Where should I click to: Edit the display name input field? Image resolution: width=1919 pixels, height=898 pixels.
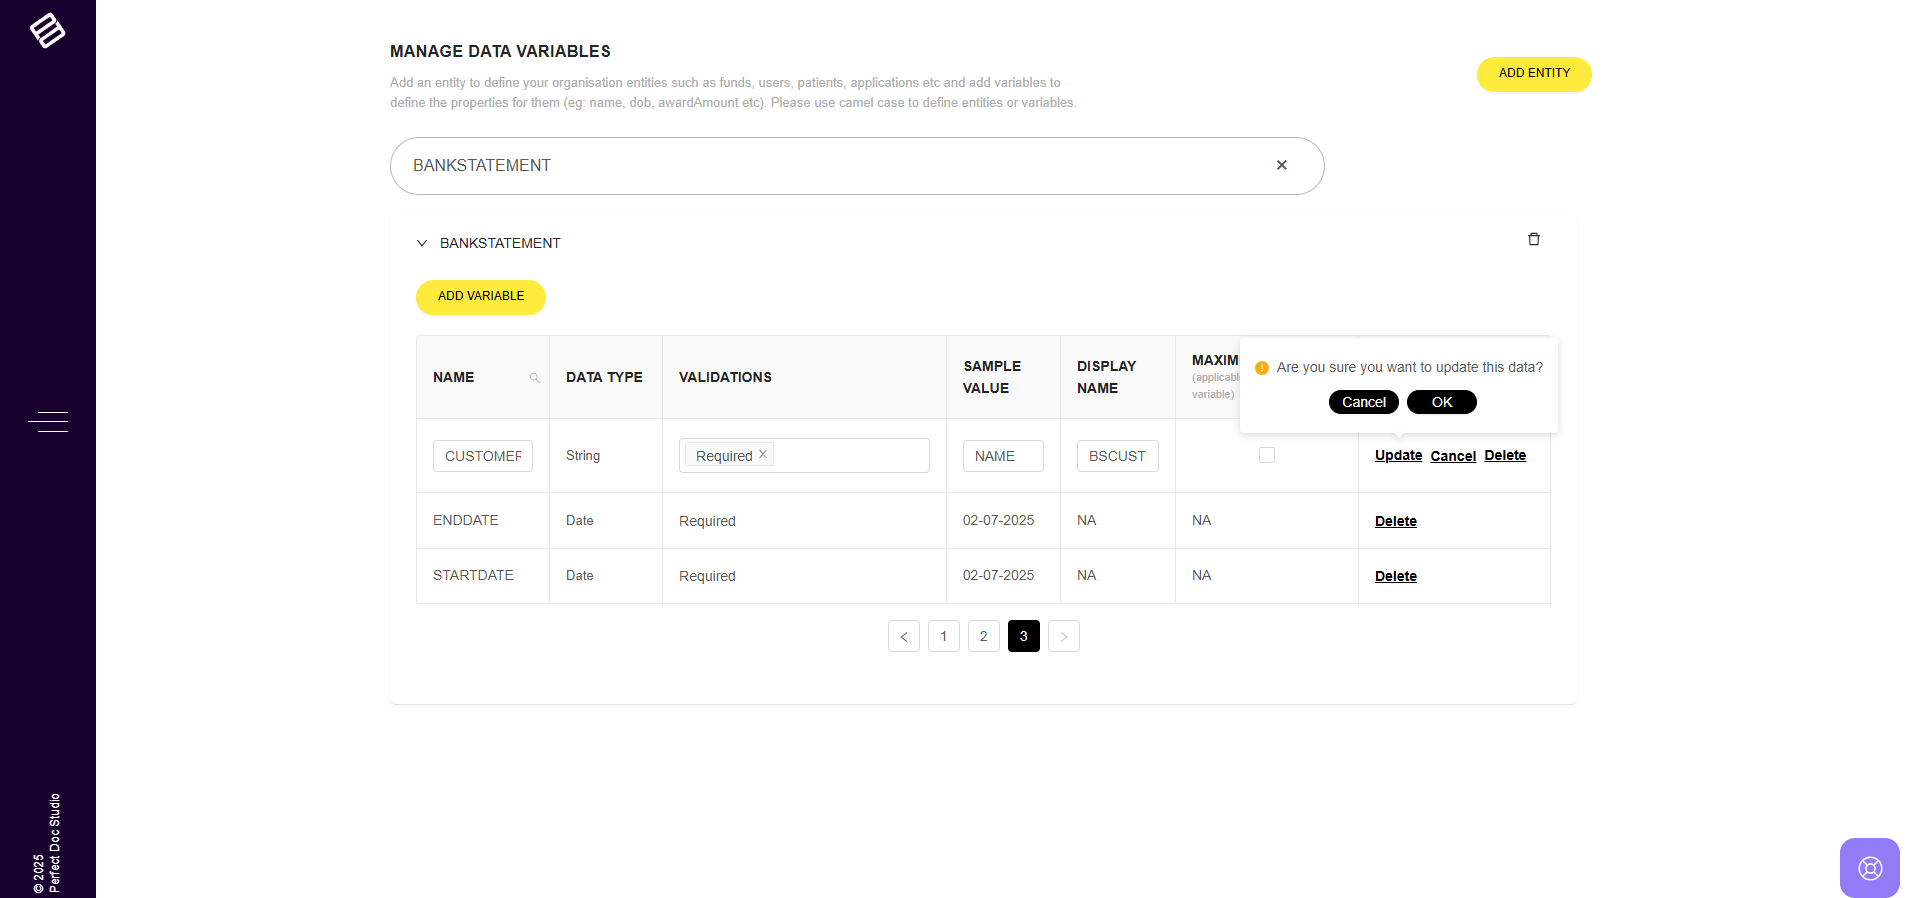point(1116,456)
